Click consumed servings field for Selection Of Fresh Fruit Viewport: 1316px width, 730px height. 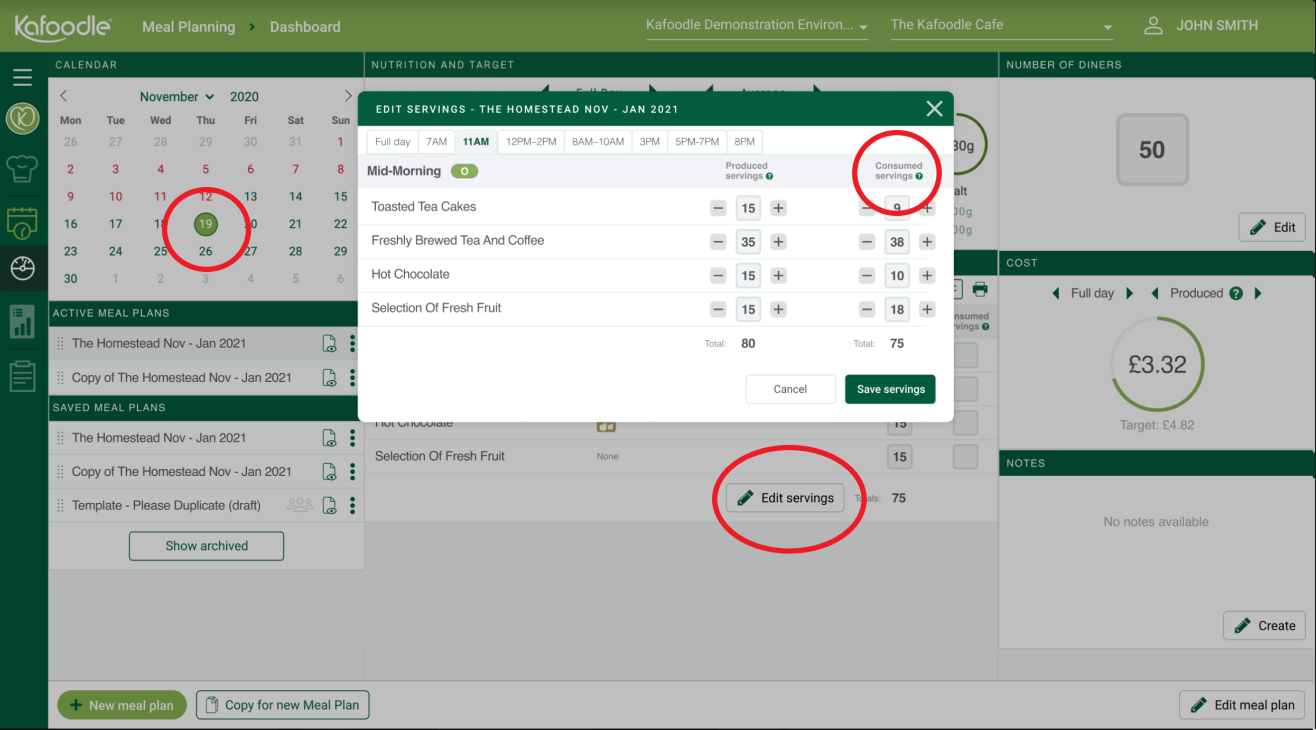[x=897, y=310]
